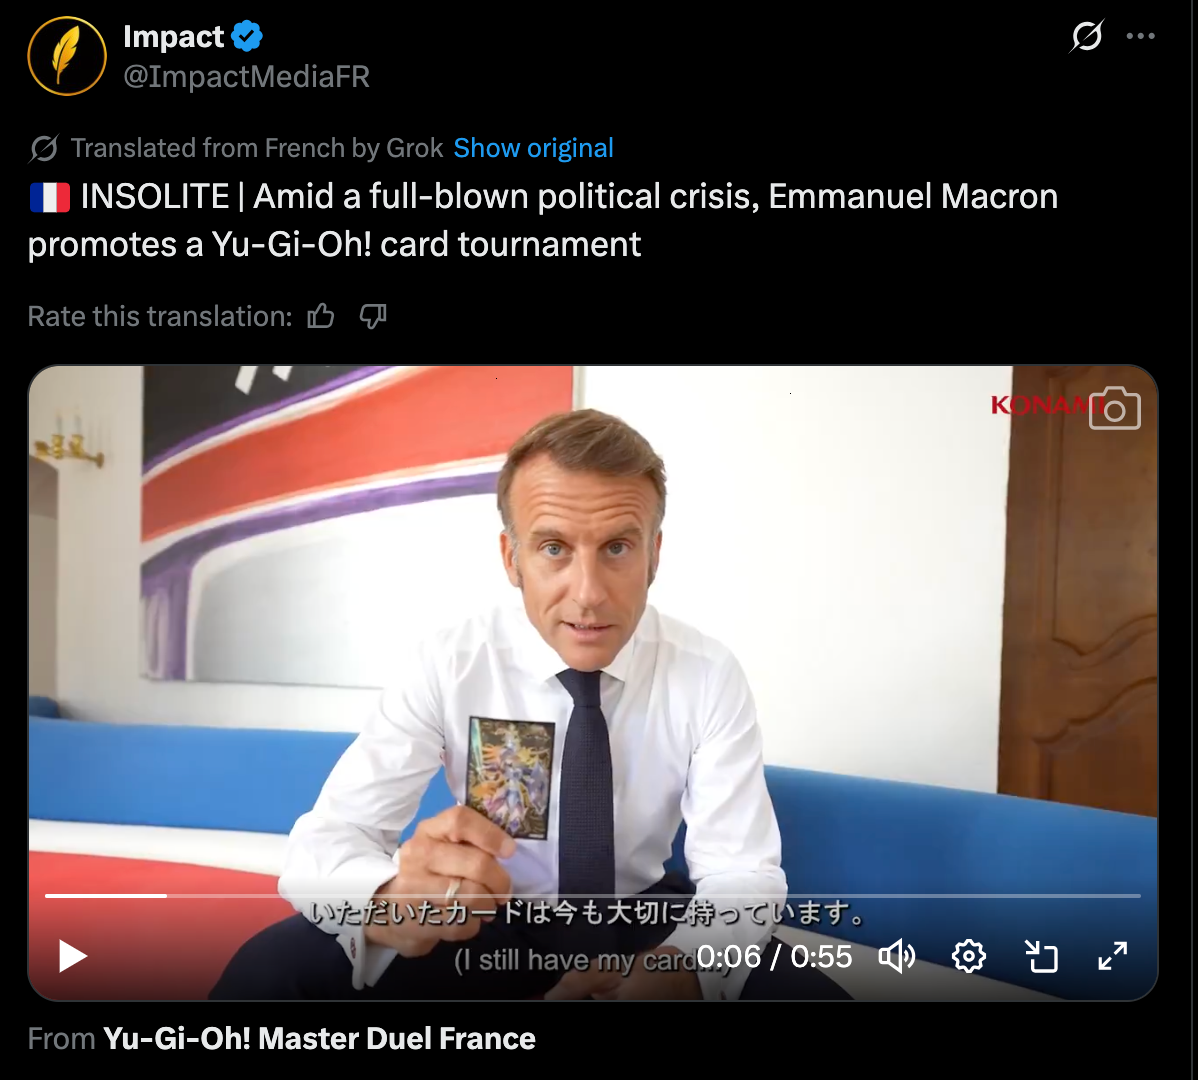Open the @ImpactMediaFR handle
Viewport: 1198px width, 1080px height.
pyautogui.click(x=247, y=76)
